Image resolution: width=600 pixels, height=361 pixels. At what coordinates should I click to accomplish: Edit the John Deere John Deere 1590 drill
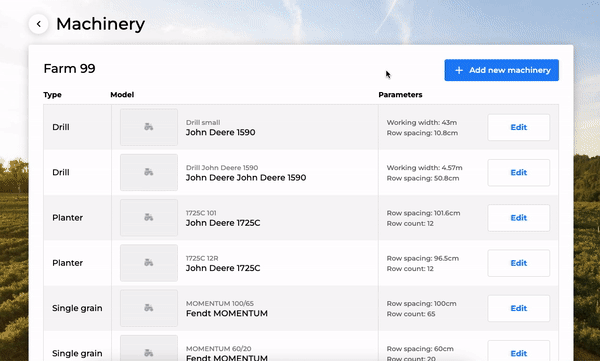518,172
